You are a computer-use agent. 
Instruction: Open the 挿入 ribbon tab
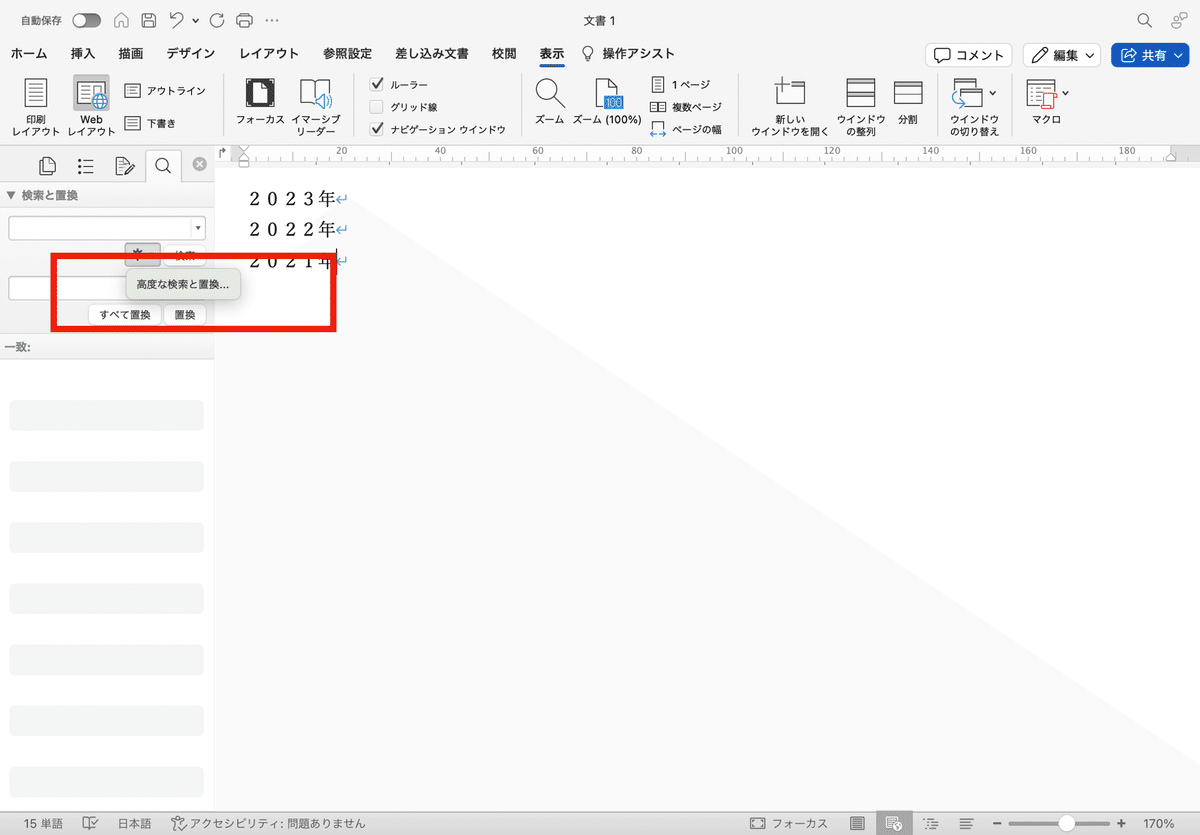(83, 53)
